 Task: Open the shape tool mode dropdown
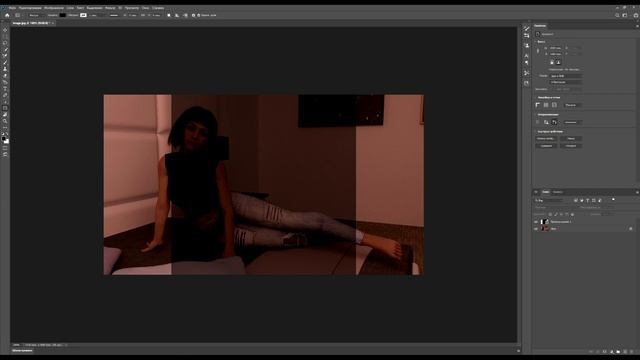[37, 15]
